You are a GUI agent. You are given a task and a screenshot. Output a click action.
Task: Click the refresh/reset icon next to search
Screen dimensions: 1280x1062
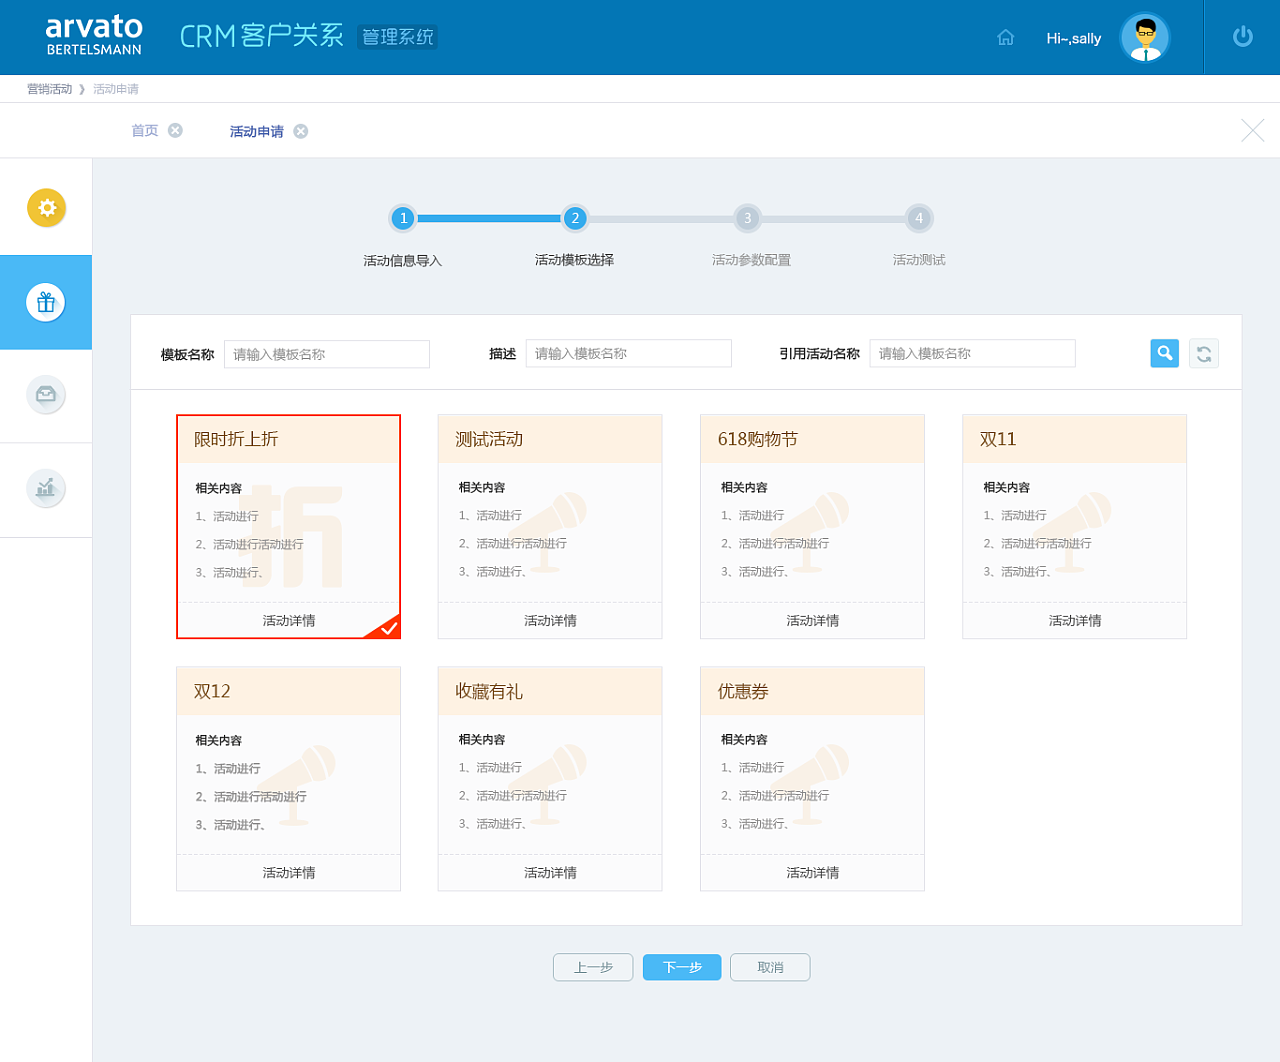[1204, 353]
